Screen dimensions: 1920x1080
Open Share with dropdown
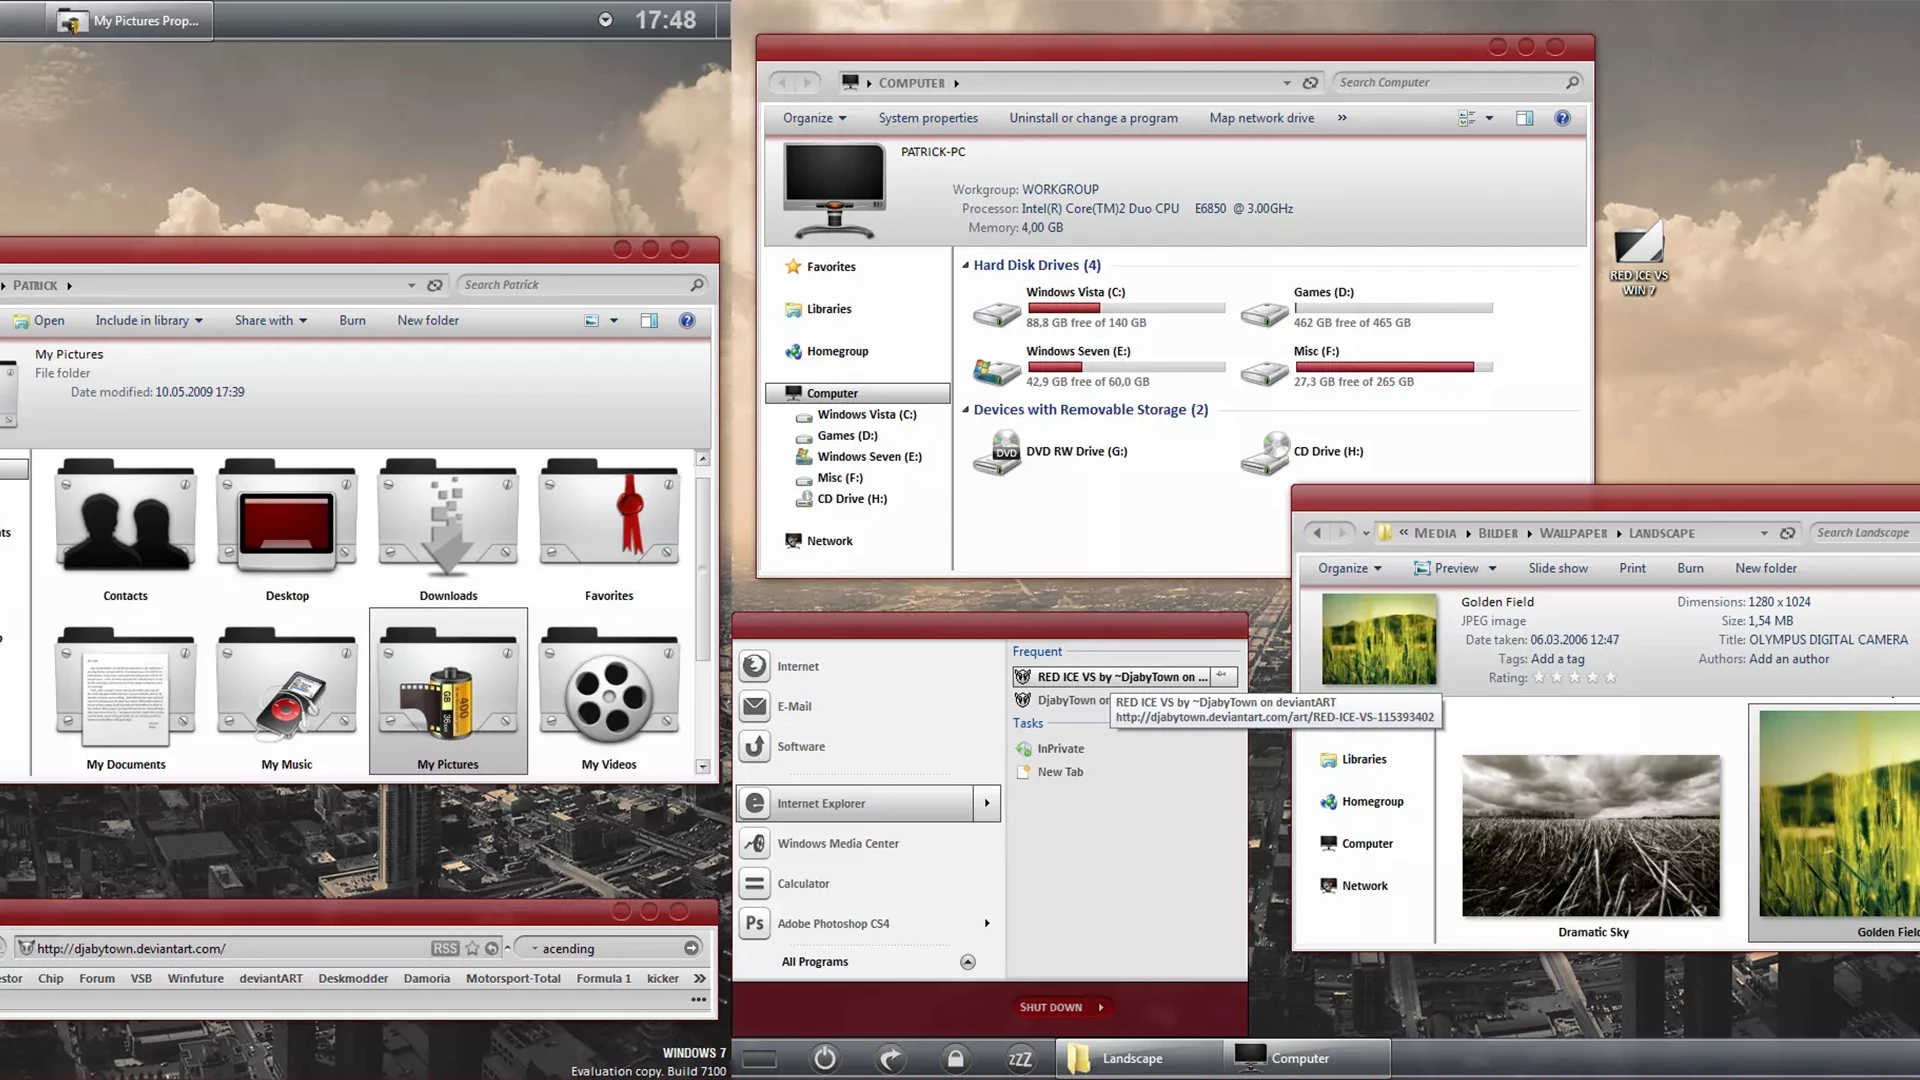[x=271, y=321]
